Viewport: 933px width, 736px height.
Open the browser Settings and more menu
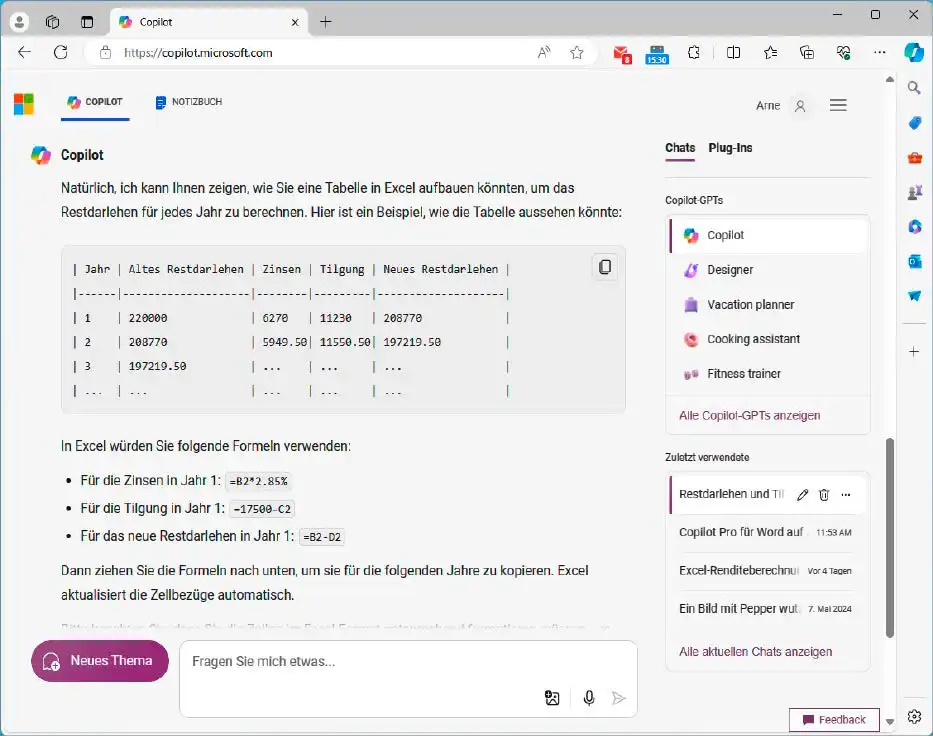tap(879, 52)
